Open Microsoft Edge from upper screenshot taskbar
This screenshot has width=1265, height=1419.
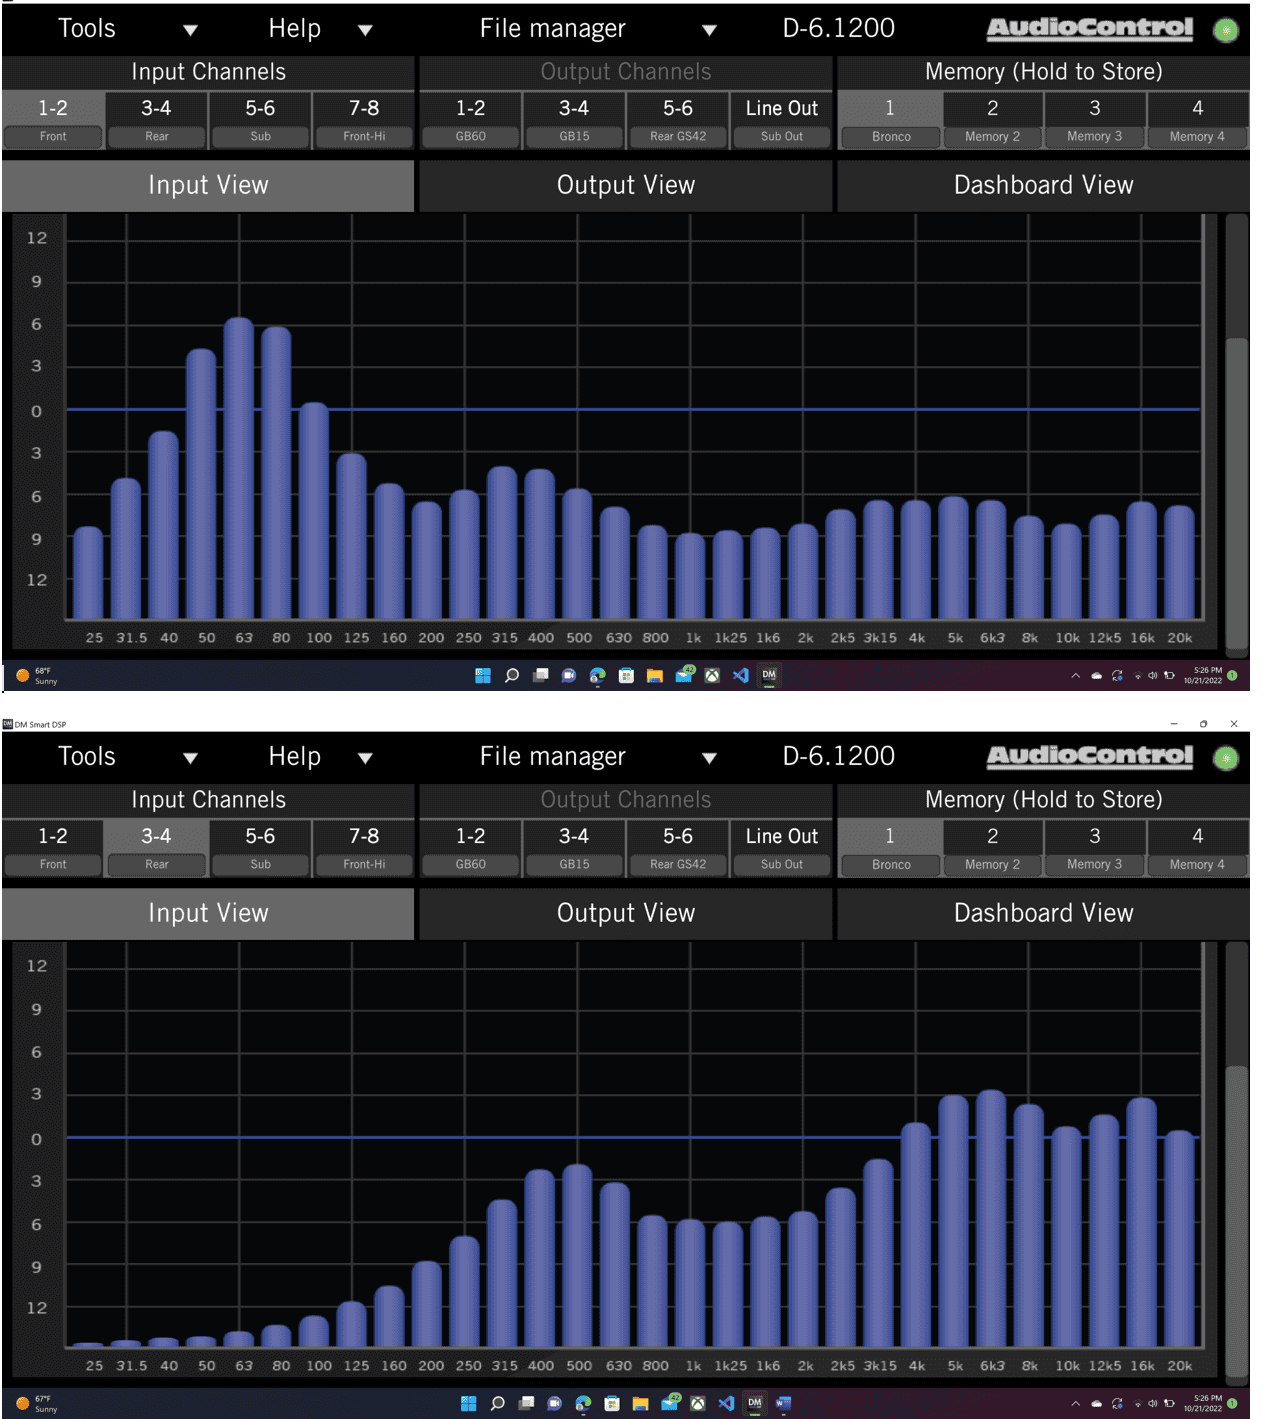pyautogui.click(x=598, y=676)
